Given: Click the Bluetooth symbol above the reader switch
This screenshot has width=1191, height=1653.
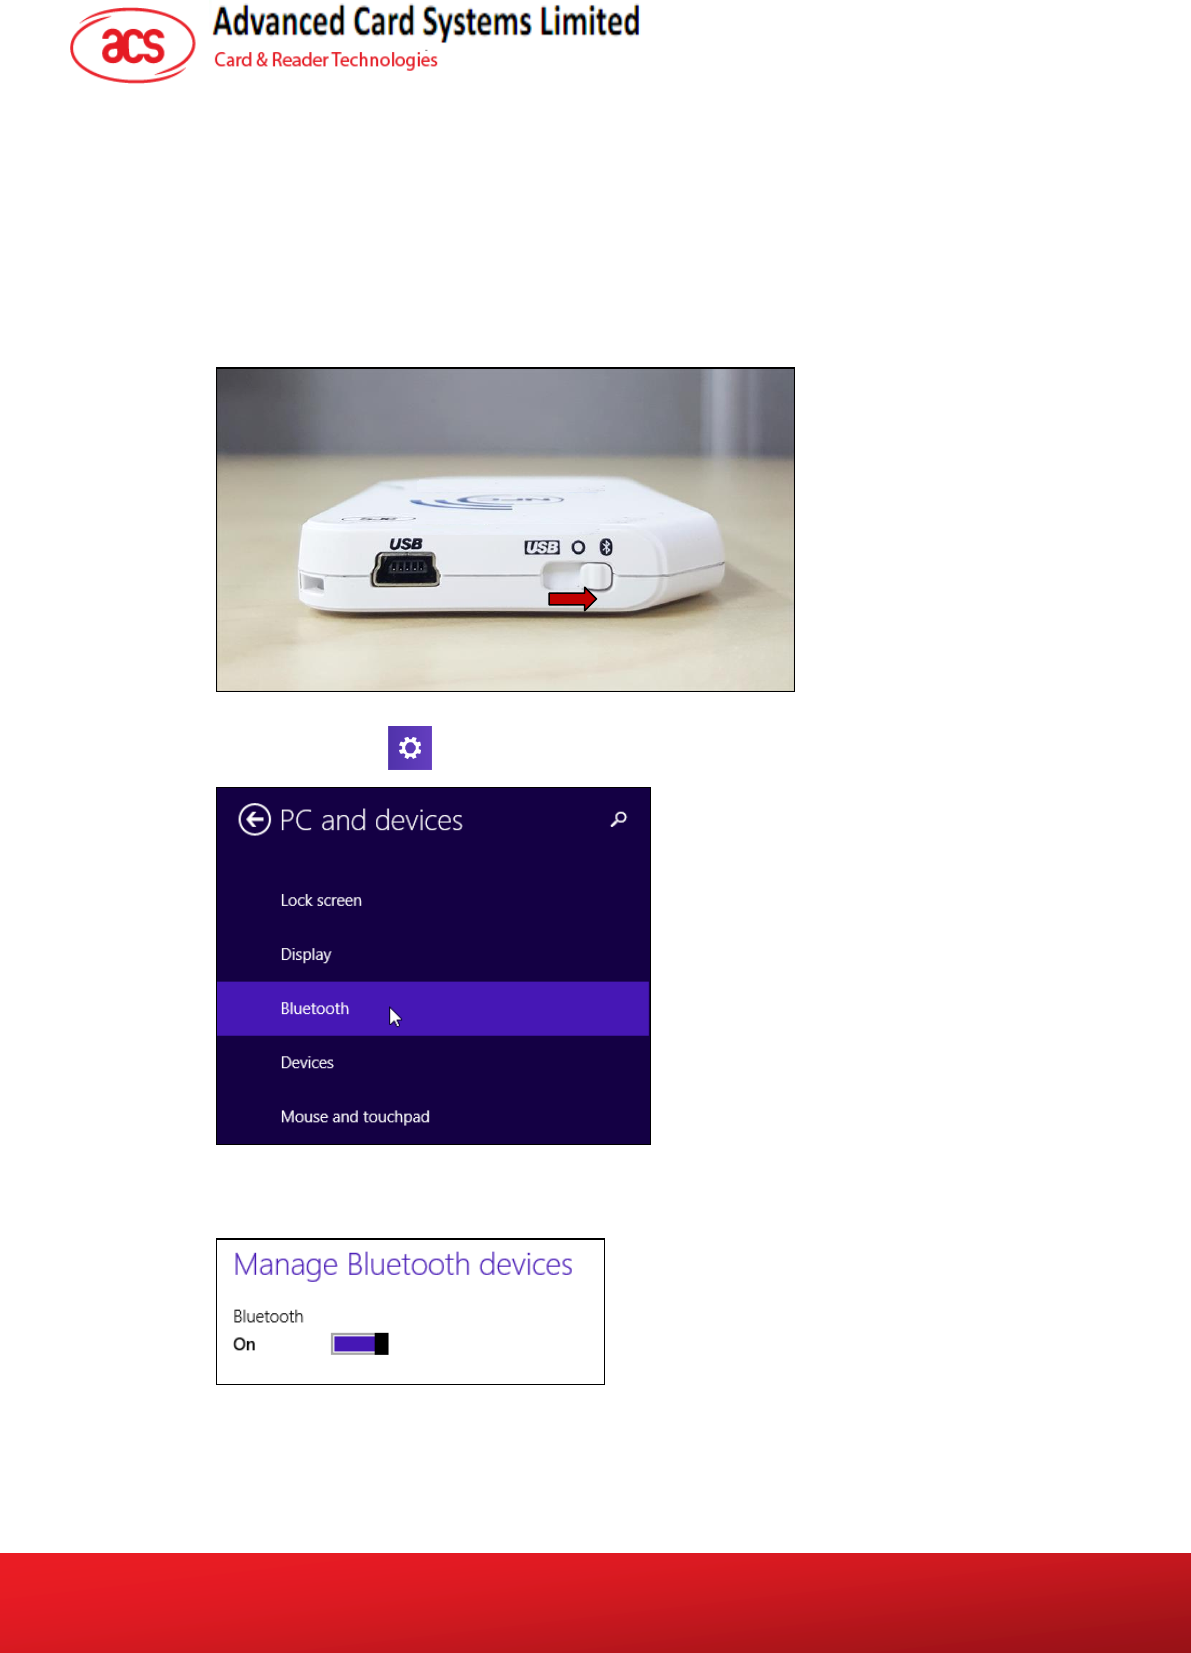Looking at the screenshot, I should [x=605, y=547].
